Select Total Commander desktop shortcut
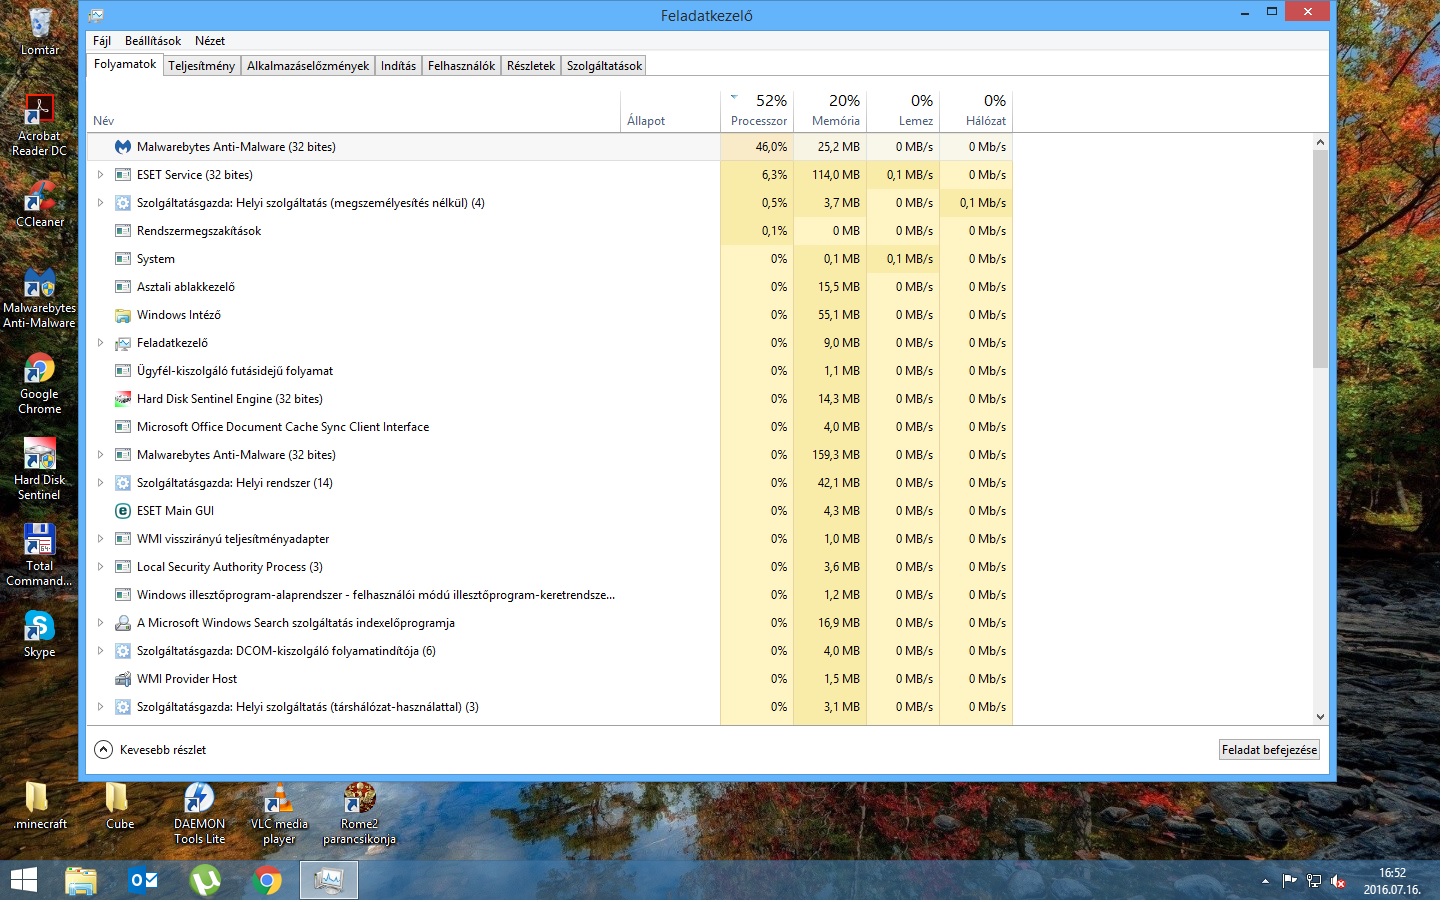Viewport: 1444px width, 902px height. 39,556
